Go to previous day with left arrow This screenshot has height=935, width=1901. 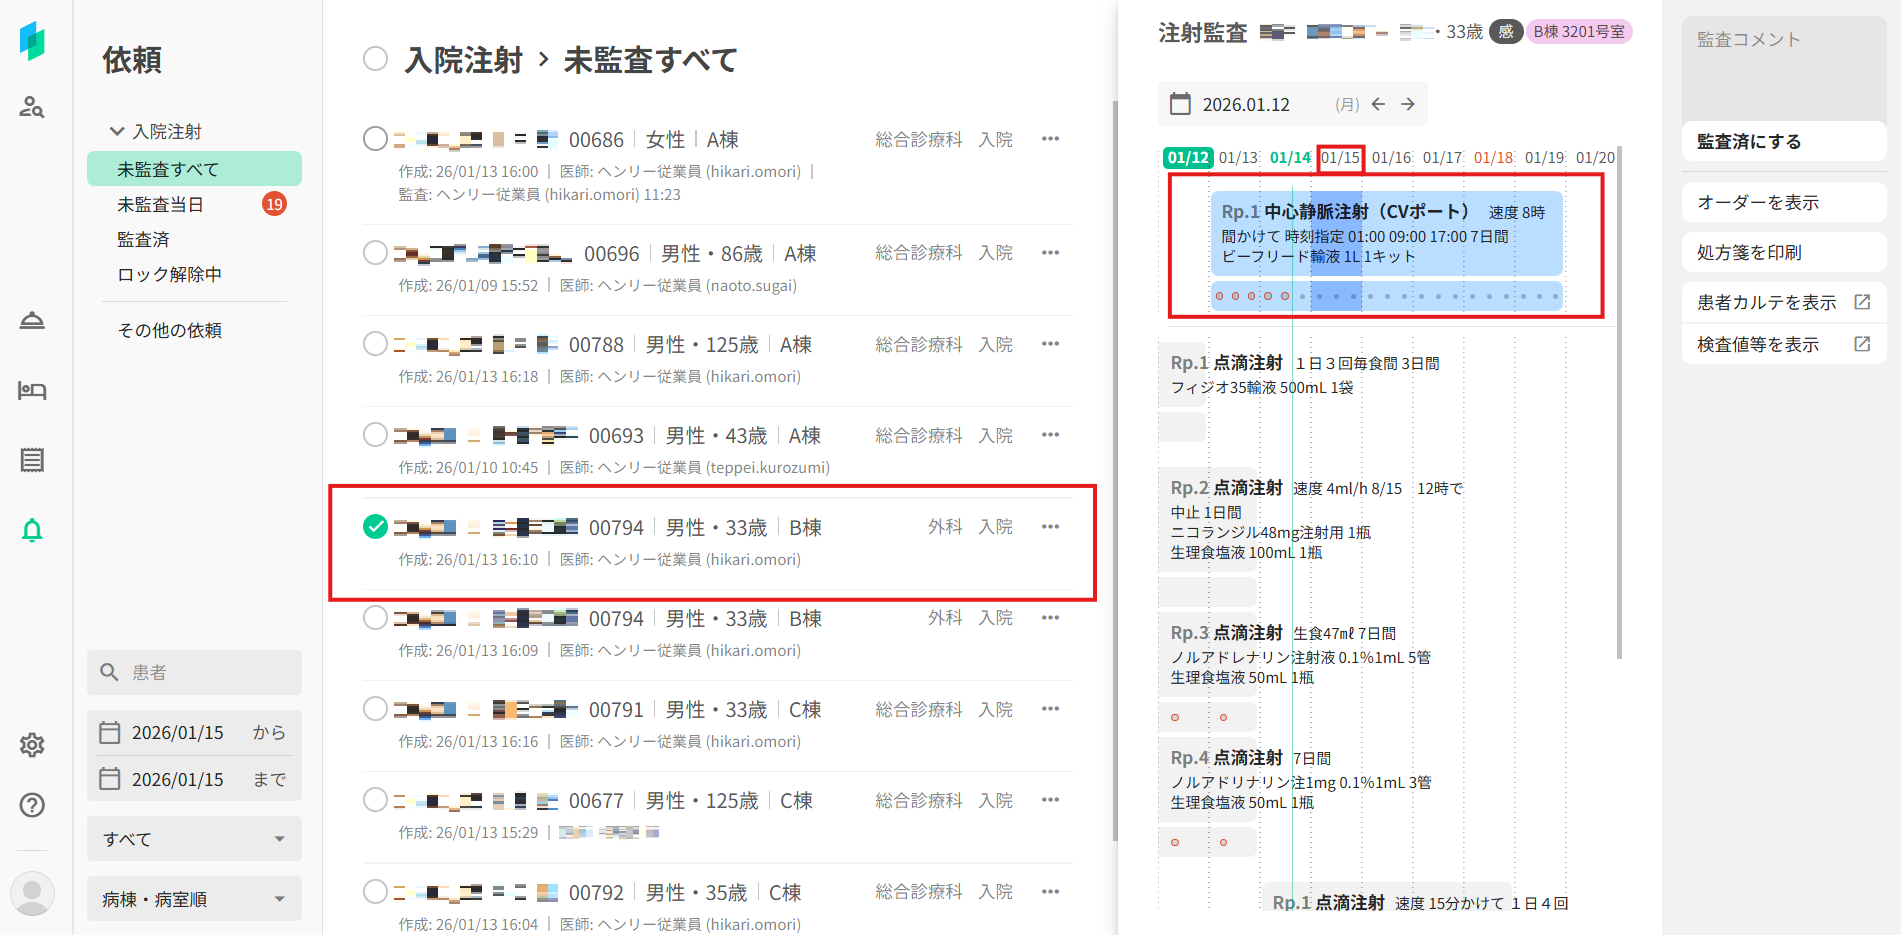pos(1378,104)
